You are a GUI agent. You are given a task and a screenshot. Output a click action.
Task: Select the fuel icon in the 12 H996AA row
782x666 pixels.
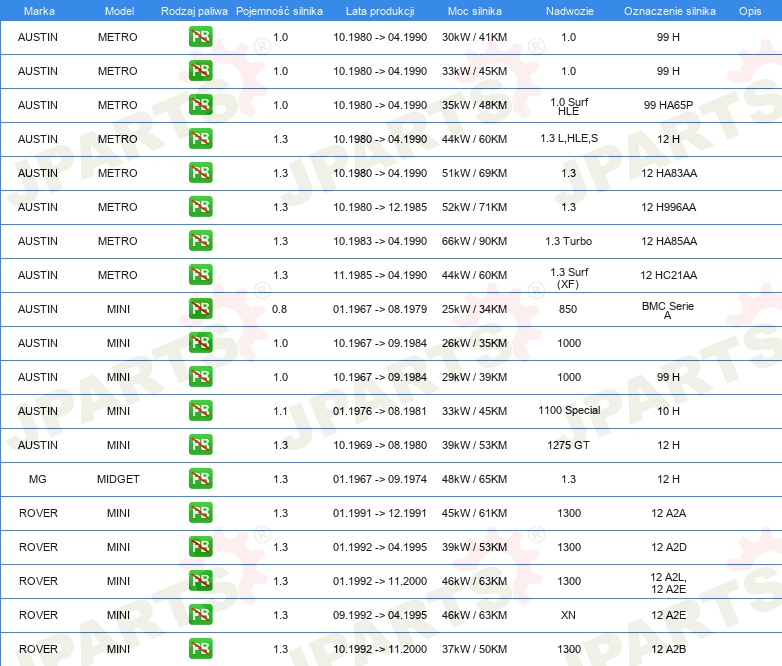point(200,207)
